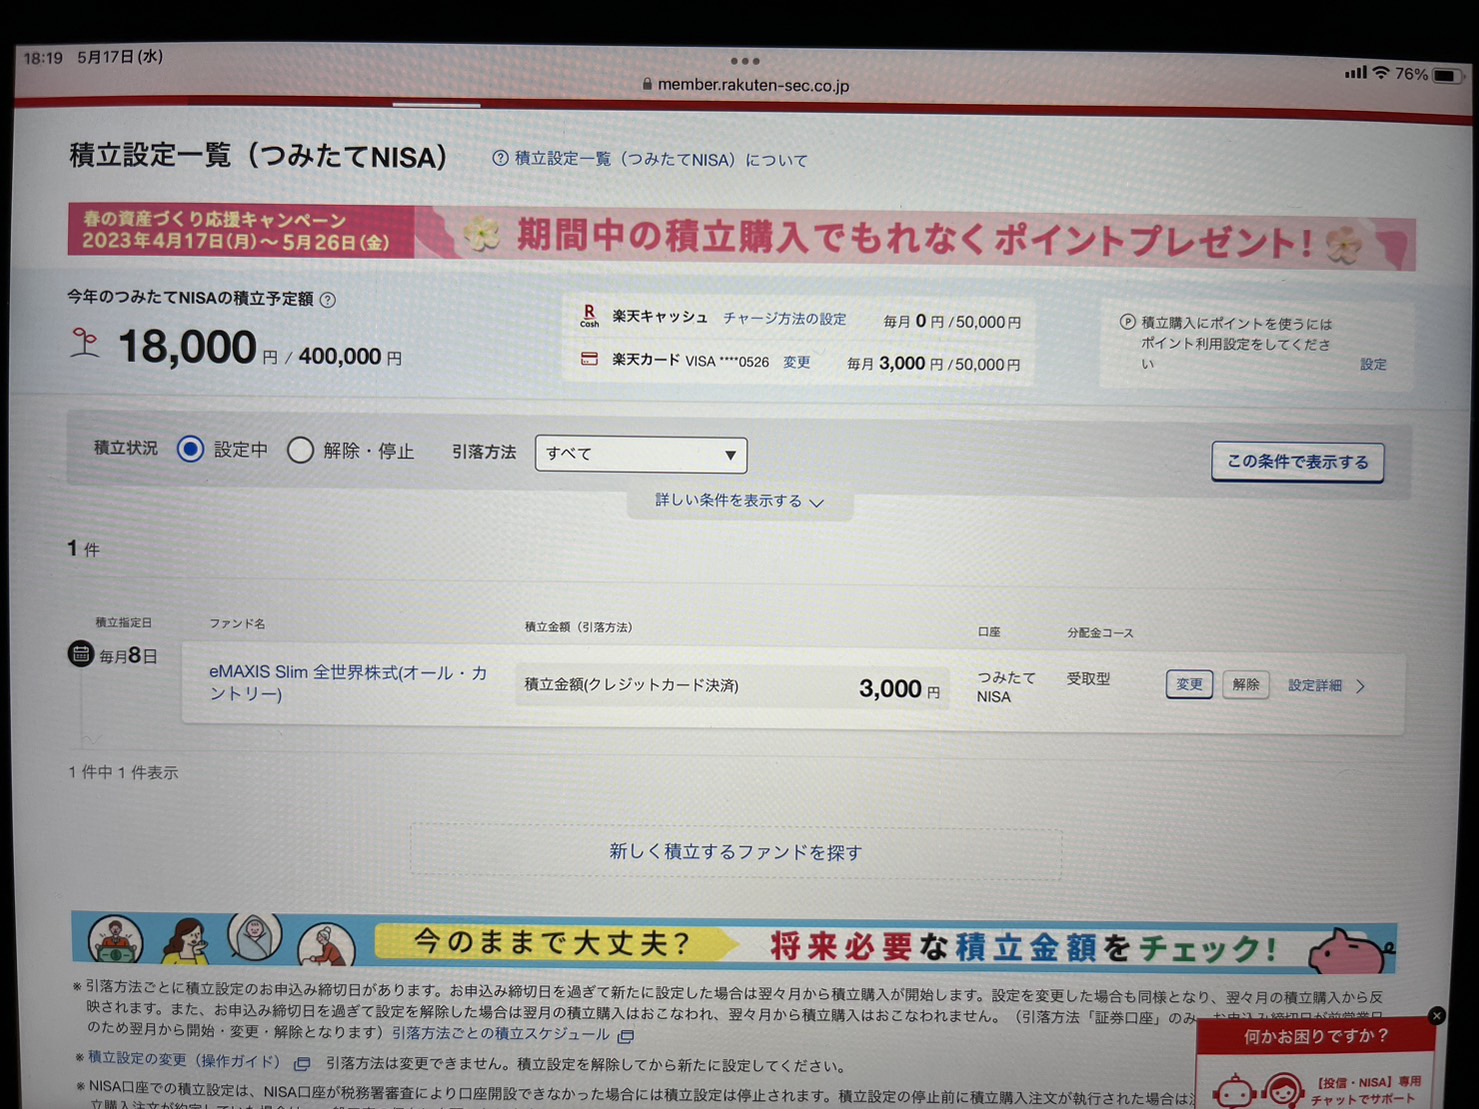Open 引落方法ごとの積立スケジュール link

tap(500, 1033)
